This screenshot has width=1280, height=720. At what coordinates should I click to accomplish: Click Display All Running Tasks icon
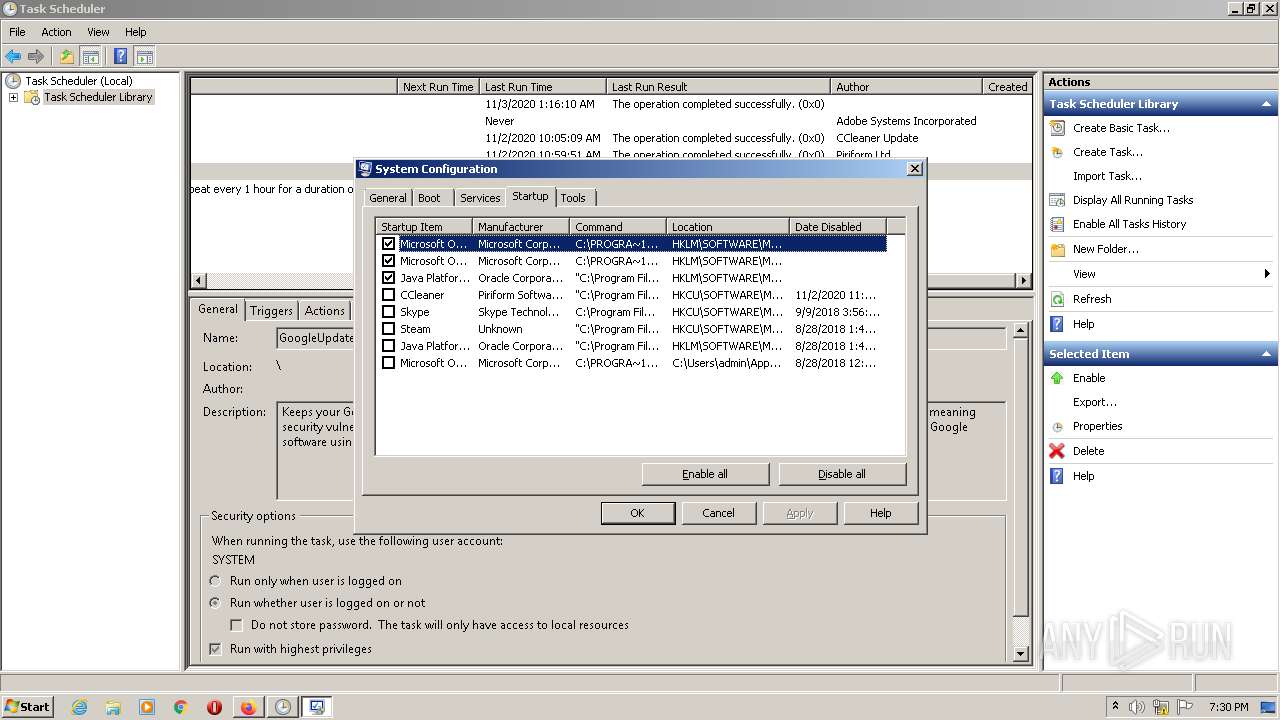pos(1057,200)
